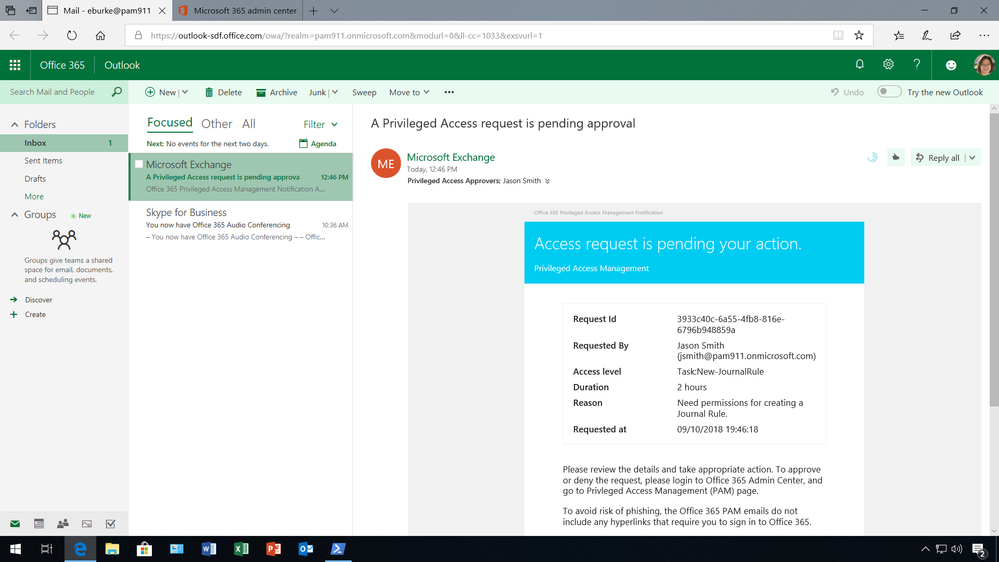Open PowerShell from the taskbar

point(338,549)
